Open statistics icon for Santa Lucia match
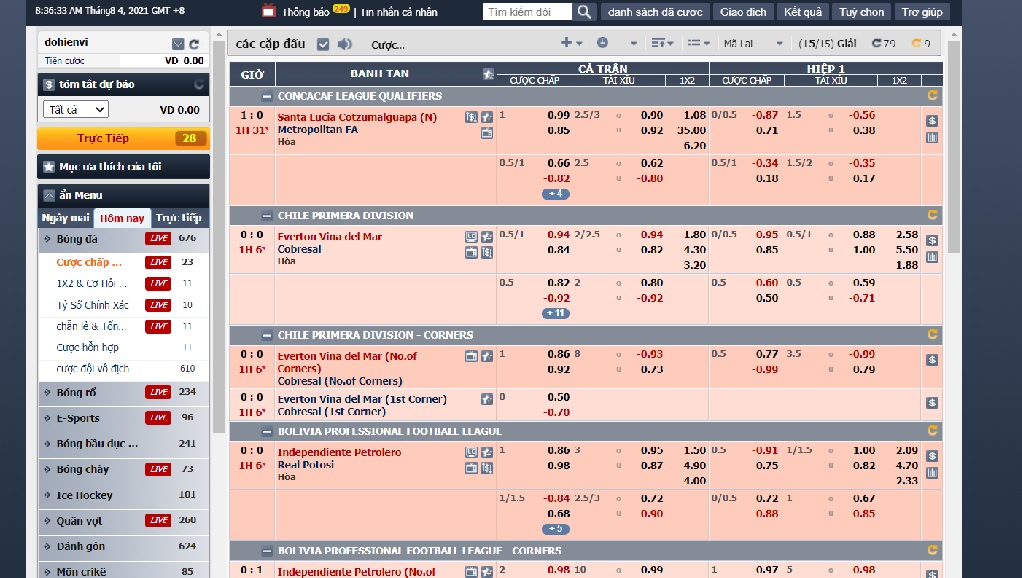 point(471,117)
